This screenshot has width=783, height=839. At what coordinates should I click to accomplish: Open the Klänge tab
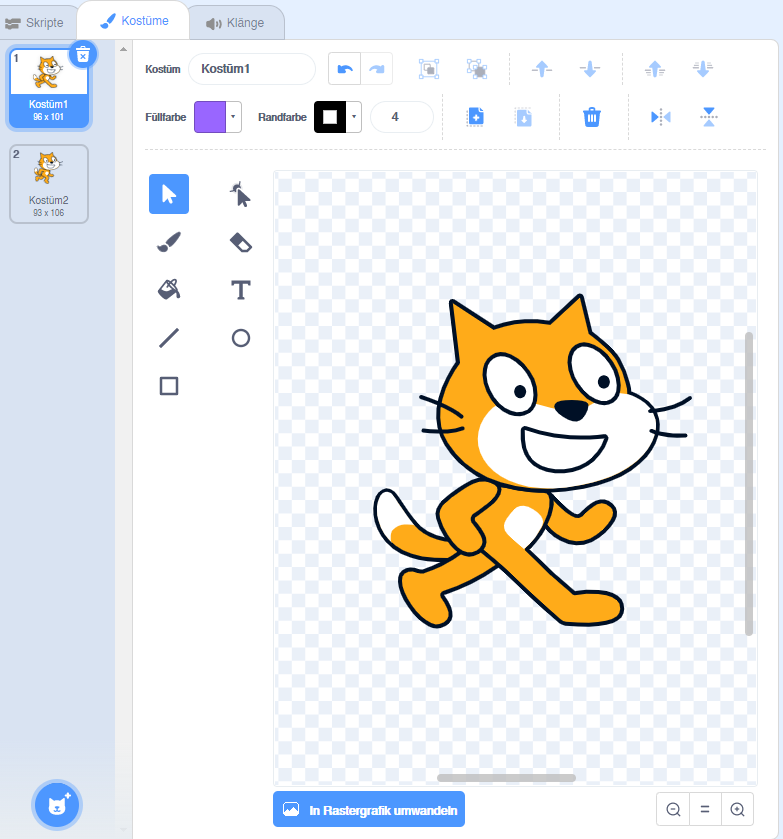tap(235, 22)
